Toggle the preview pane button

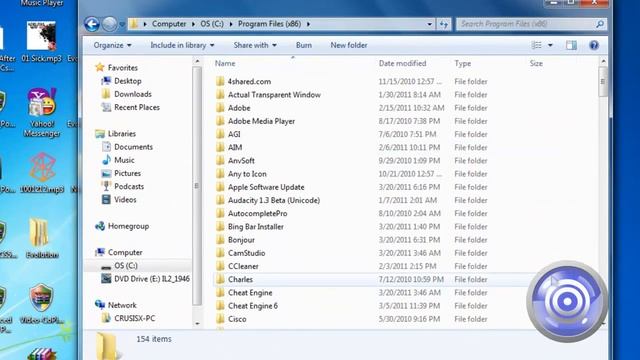pos(571,45)
